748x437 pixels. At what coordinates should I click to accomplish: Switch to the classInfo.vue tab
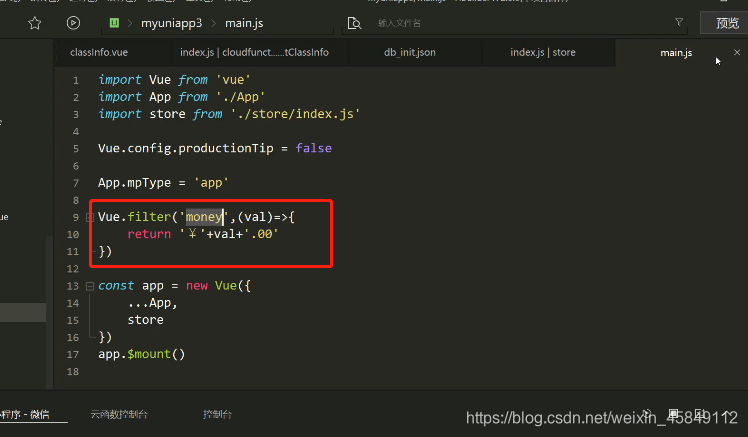pyautogui.click(x=99, y=52)
